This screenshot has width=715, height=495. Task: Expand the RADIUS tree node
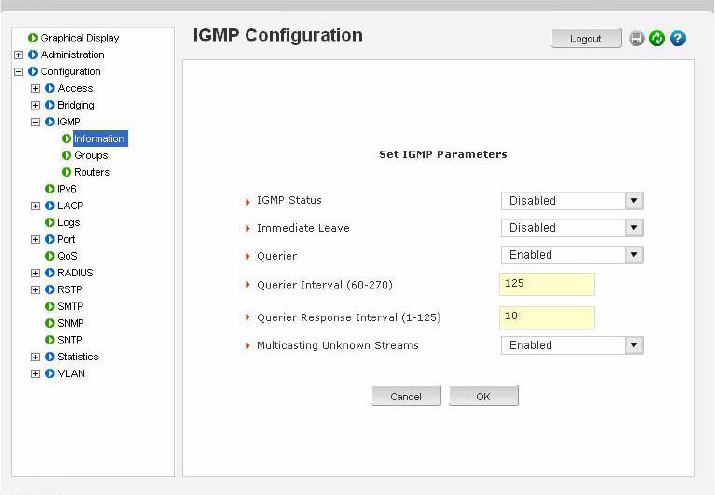[x=35, y=273]
